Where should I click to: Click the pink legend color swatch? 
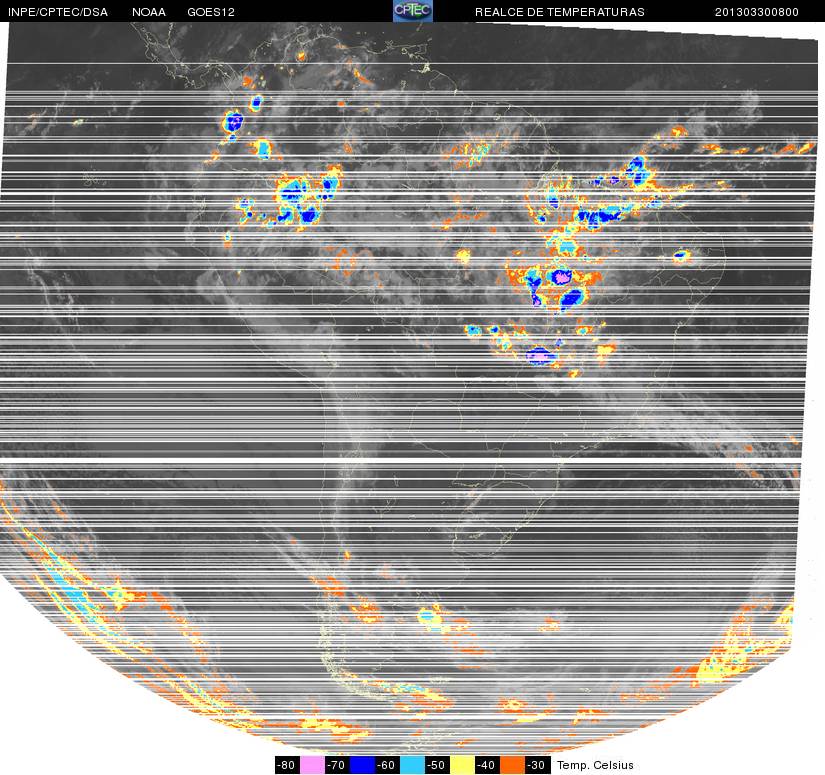click(312, 765)
